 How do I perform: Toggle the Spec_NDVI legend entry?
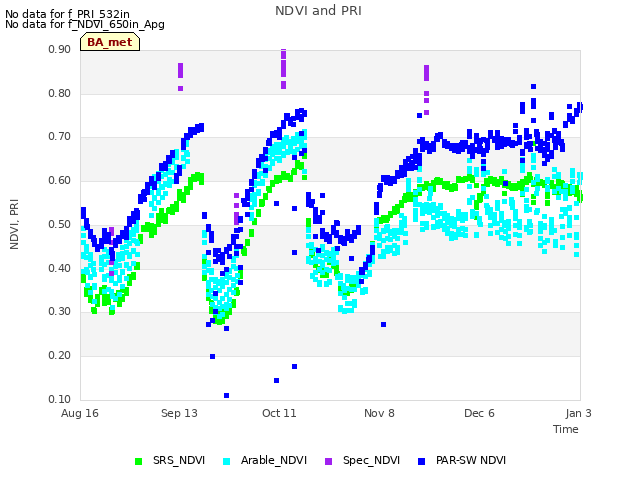pos(362,461)
